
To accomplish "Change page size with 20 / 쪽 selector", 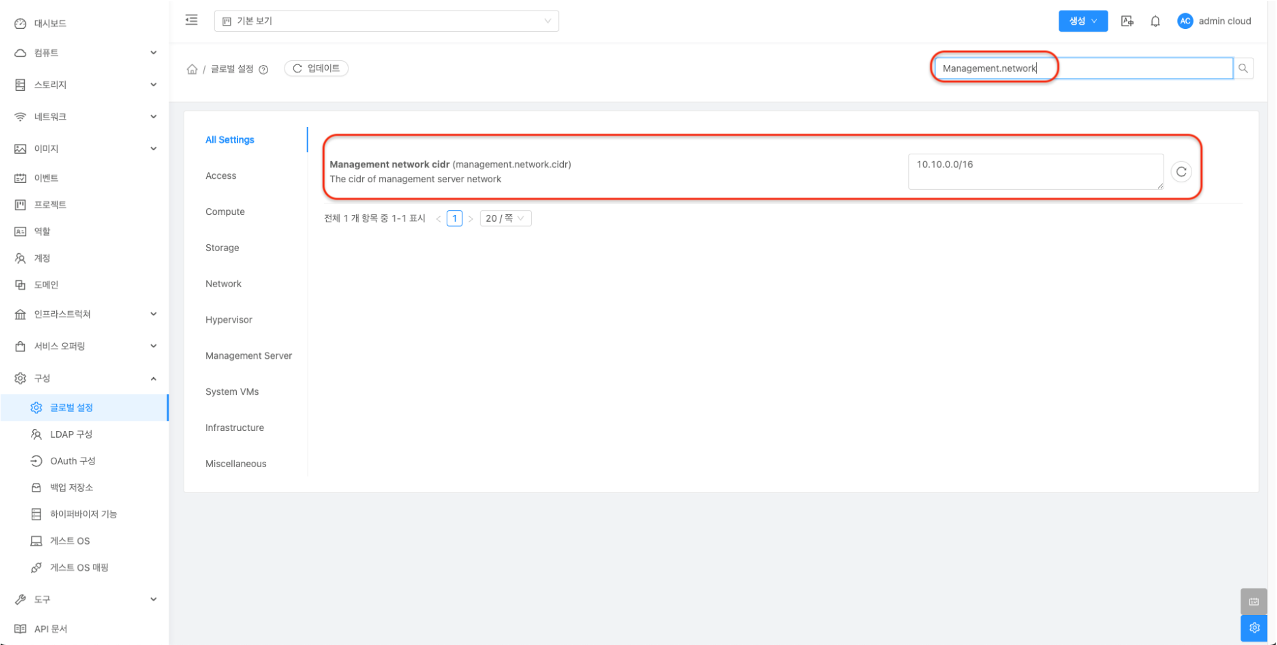I will [506, 218].
